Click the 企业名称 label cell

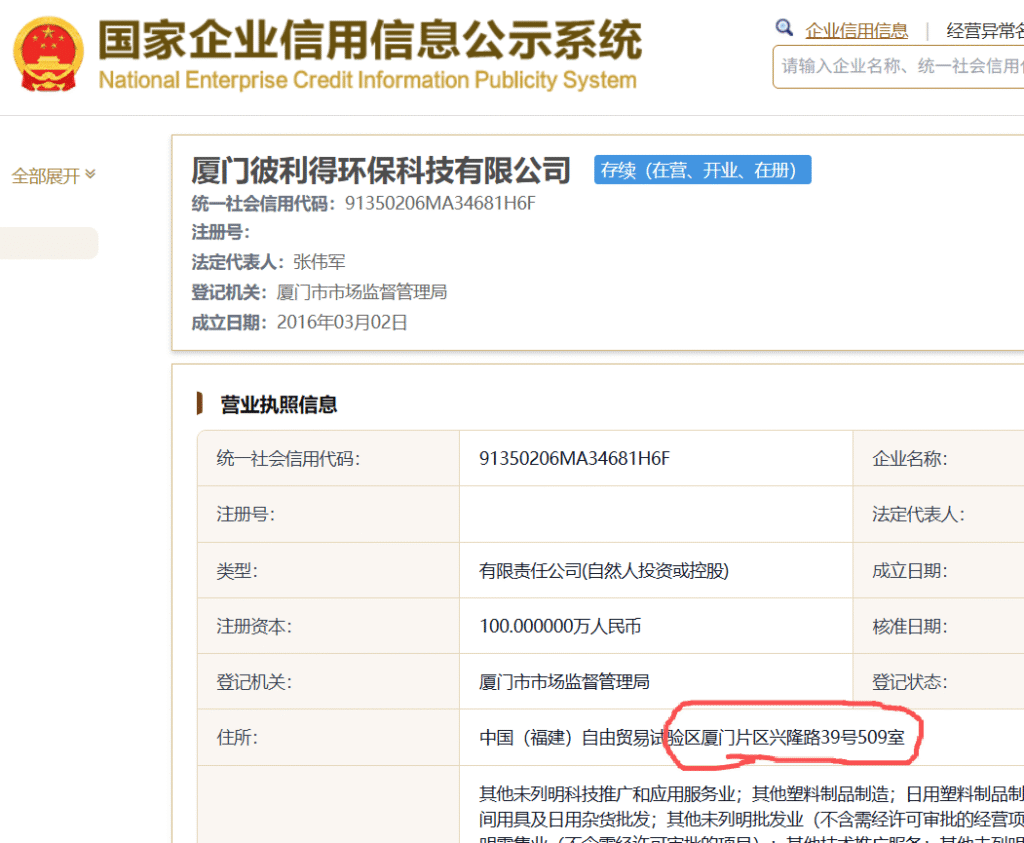pos(938,458)
